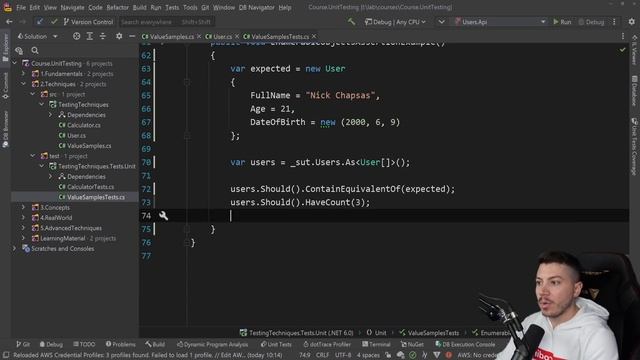Collapse the src folder
The width and height of the screenshot is (640, 360).
coord(33,94)
